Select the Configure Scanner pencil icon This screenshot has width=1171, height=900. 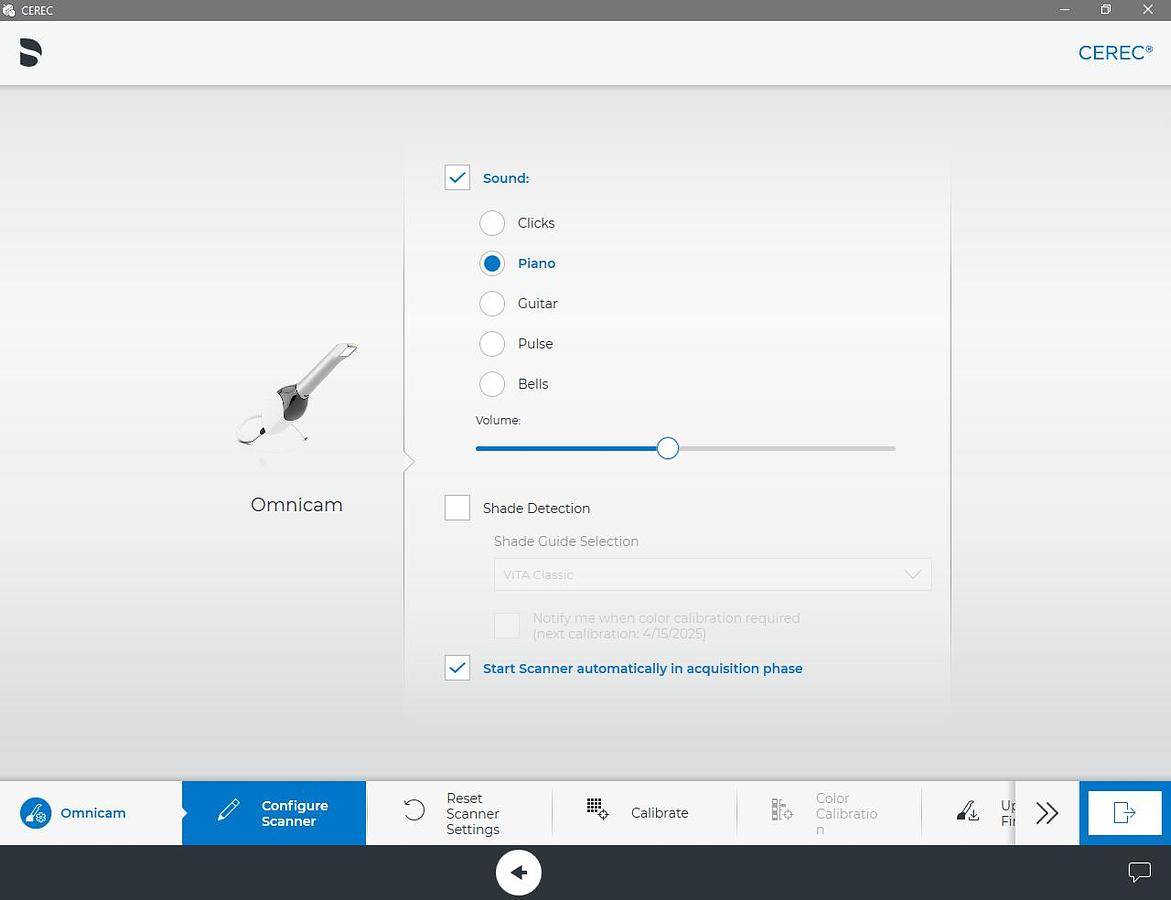click(x=229, y=811)
